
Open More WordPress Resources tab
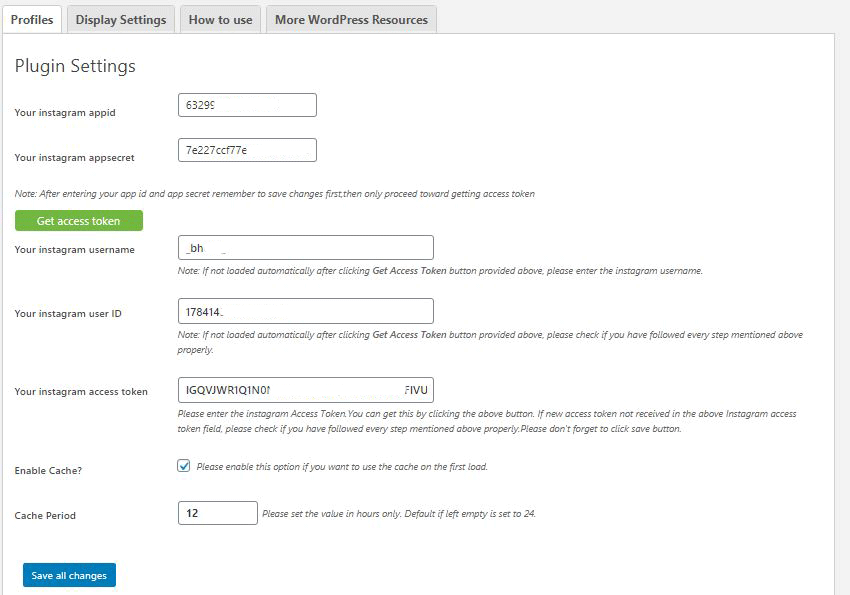coord(351,20)
